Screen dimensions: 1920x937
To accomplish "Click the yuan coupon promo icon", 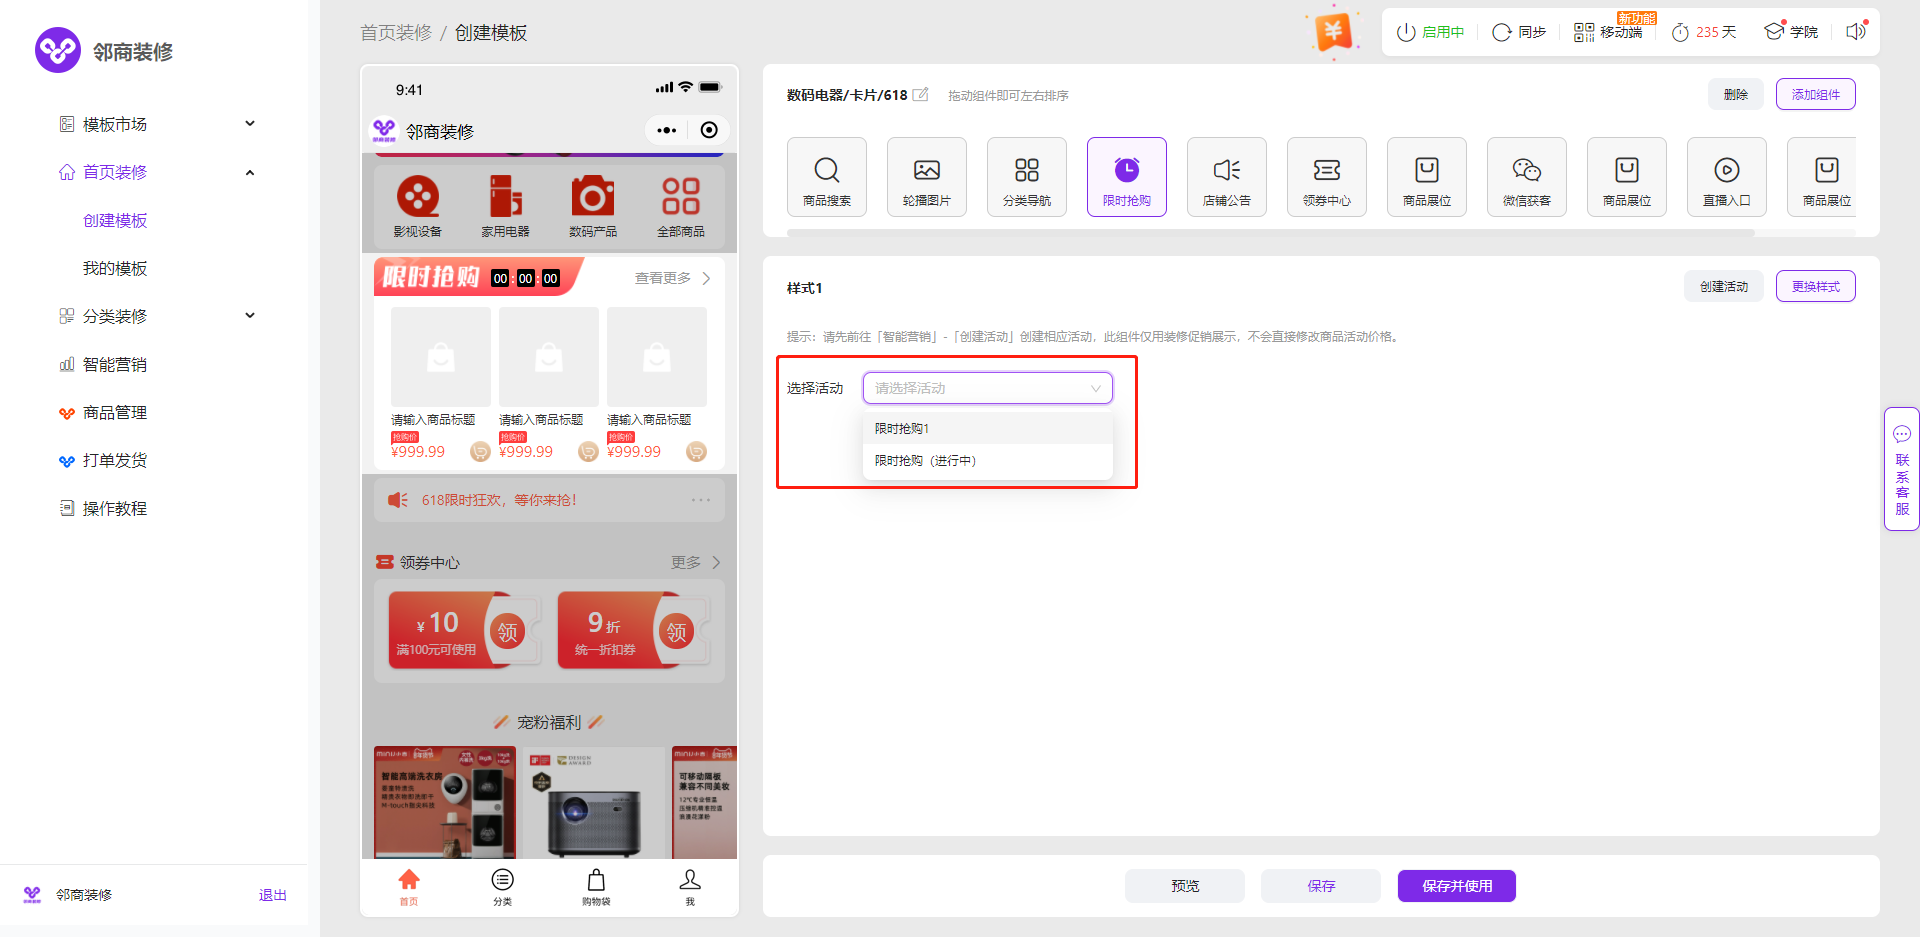I will pyautogui.click(x=1333, y=32).
